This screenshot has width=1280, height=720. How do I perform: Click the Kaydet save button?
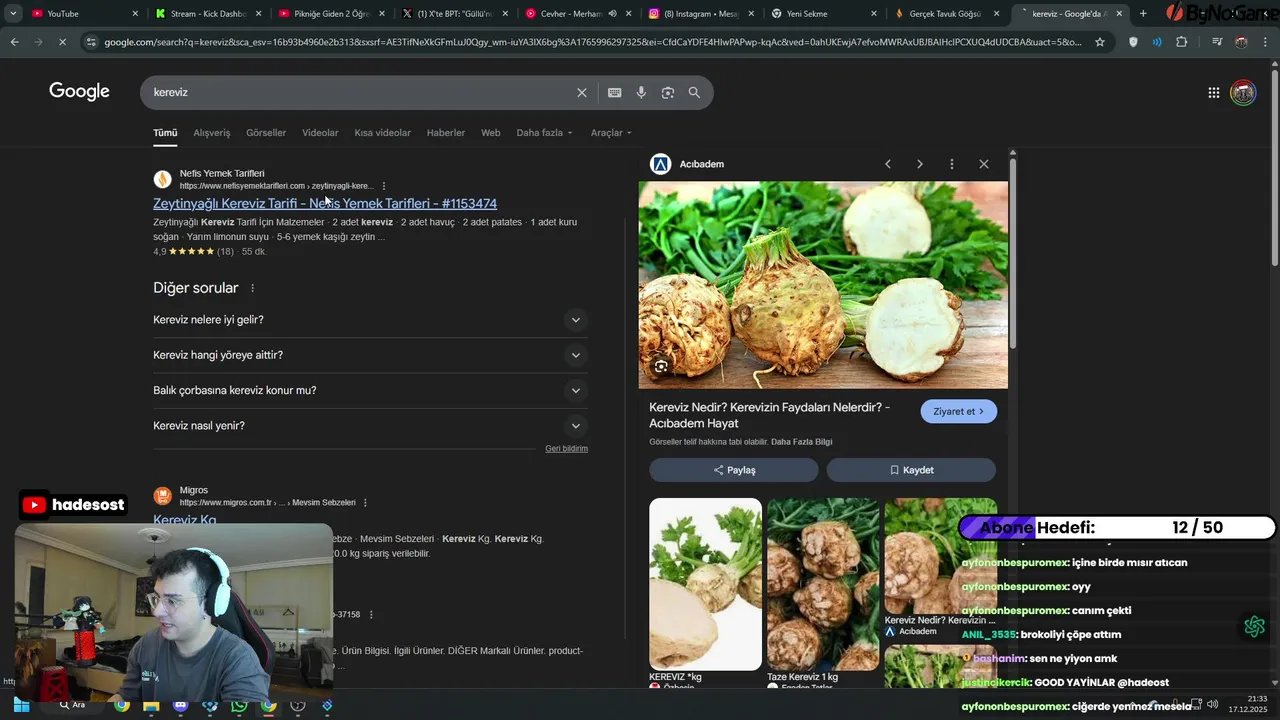(x=911, y=470)
